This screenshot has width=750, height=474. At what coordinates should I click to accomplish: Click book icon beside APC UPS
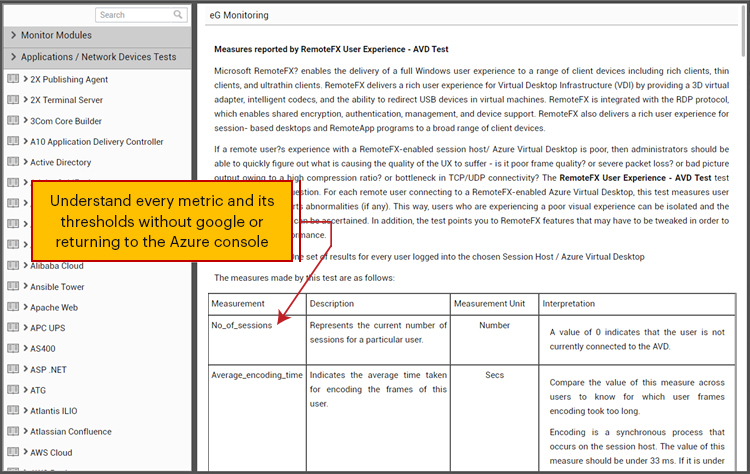(13, 327)
